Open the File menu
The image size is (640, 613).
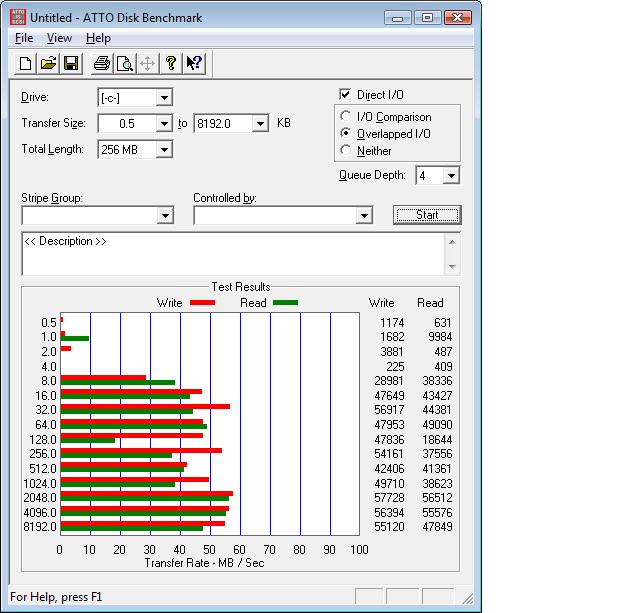click(x=24, y=38)
